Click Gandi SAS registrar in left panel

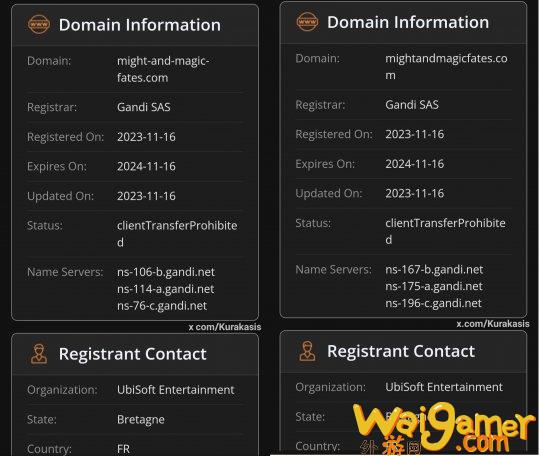[144, 107]
